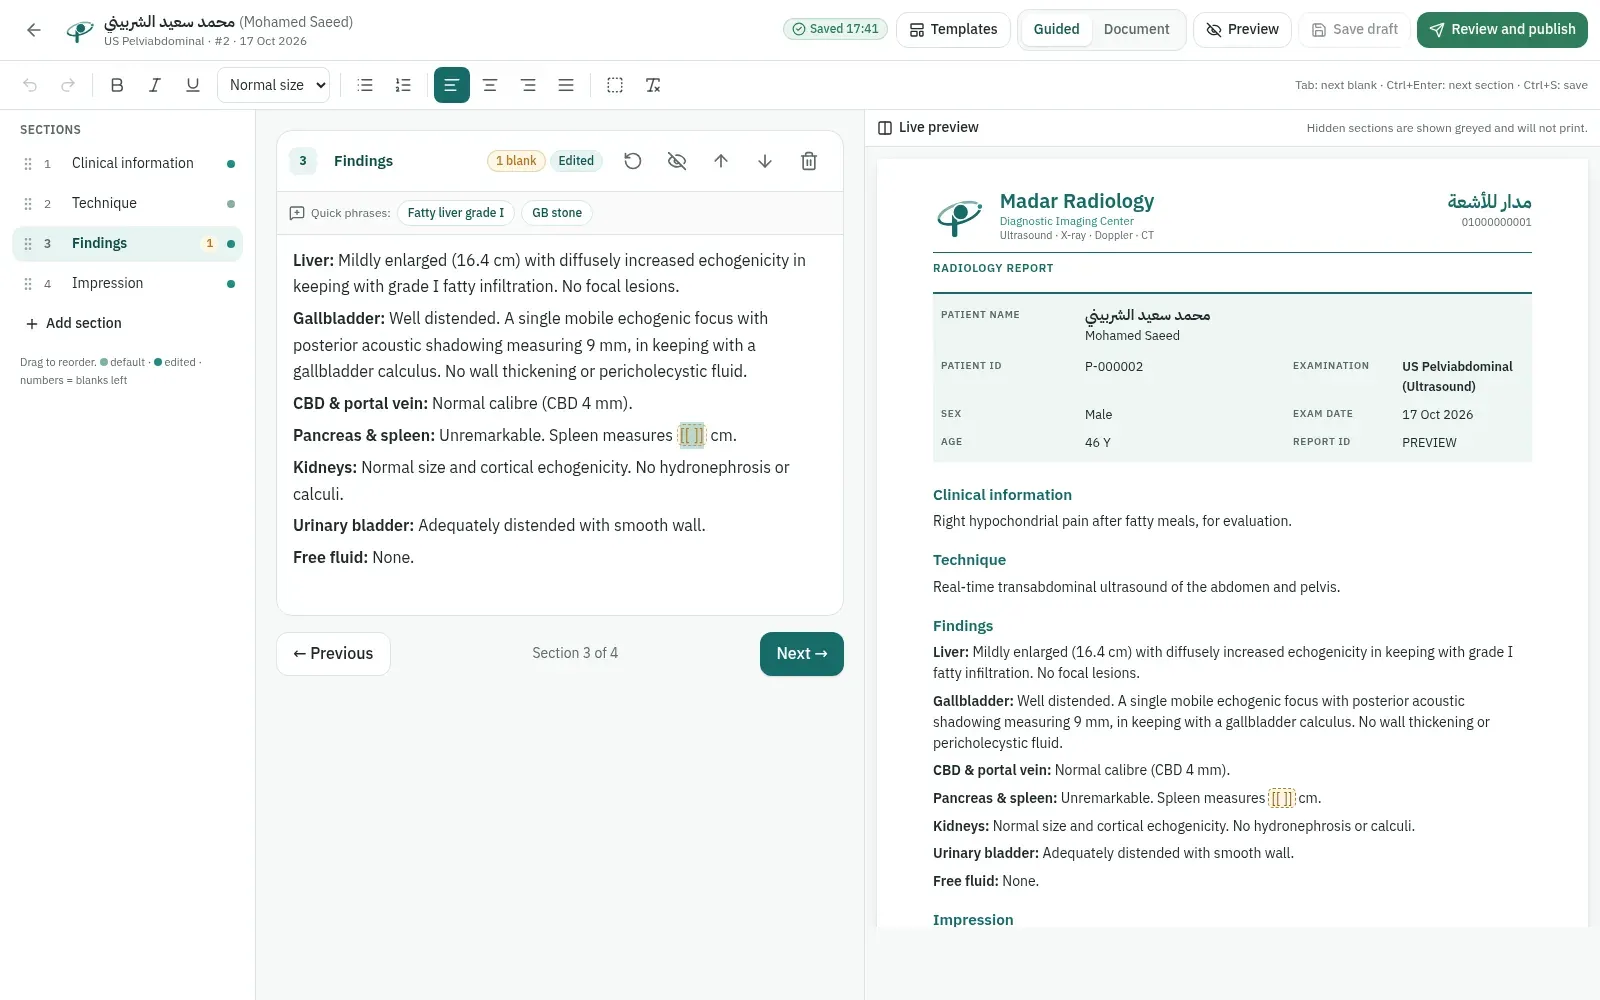
Task: Select Findings section in sidebar
Action: click(128, 243)
